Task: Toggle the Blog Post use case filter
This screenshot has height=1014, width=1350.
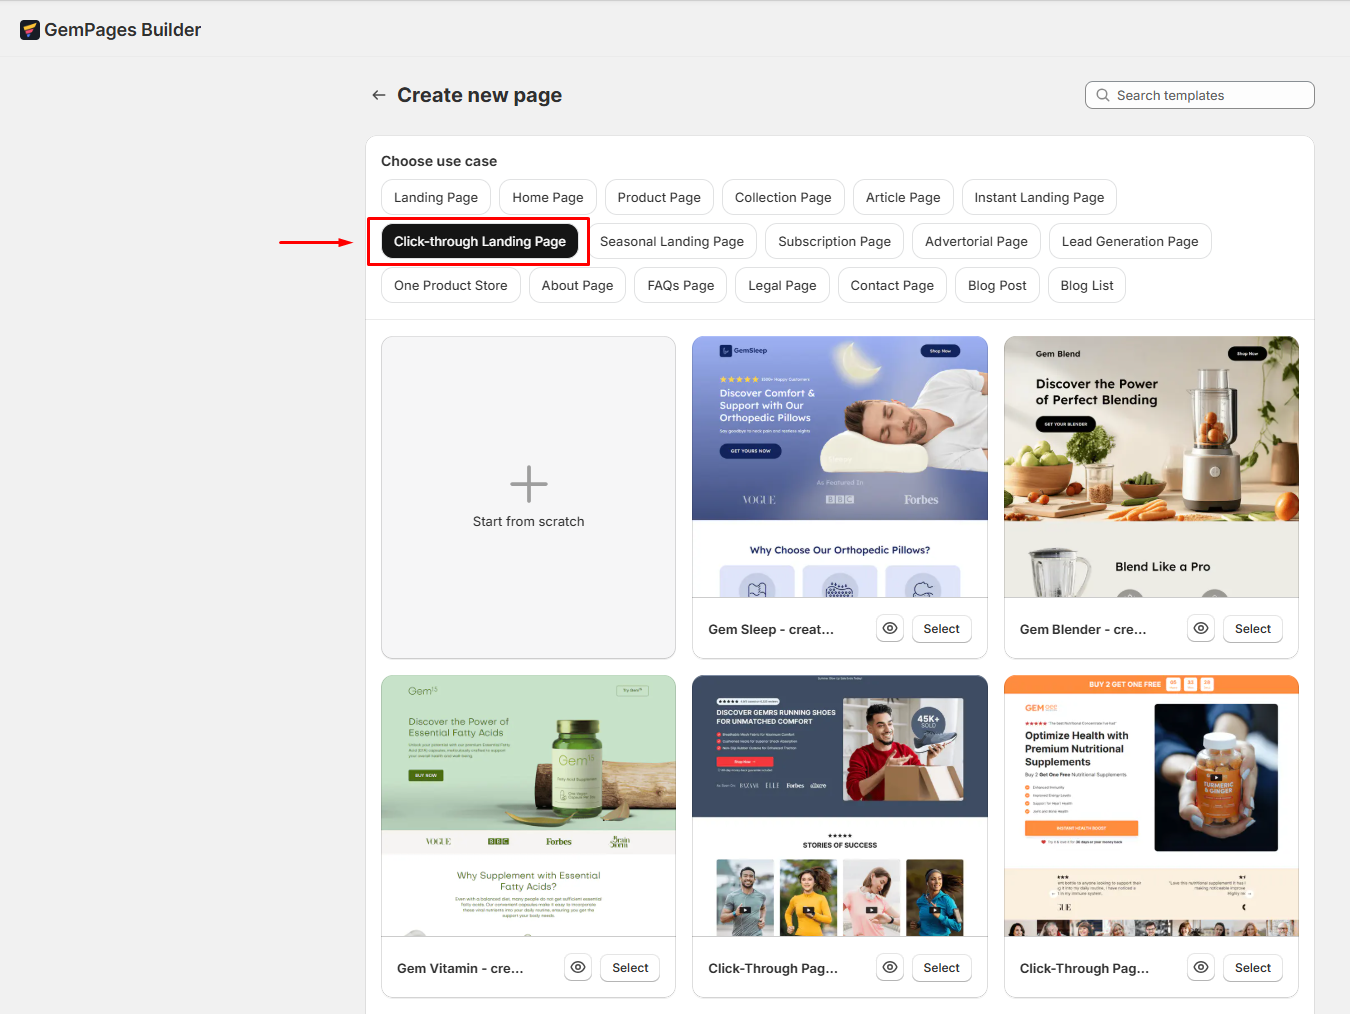Action: 996,285
